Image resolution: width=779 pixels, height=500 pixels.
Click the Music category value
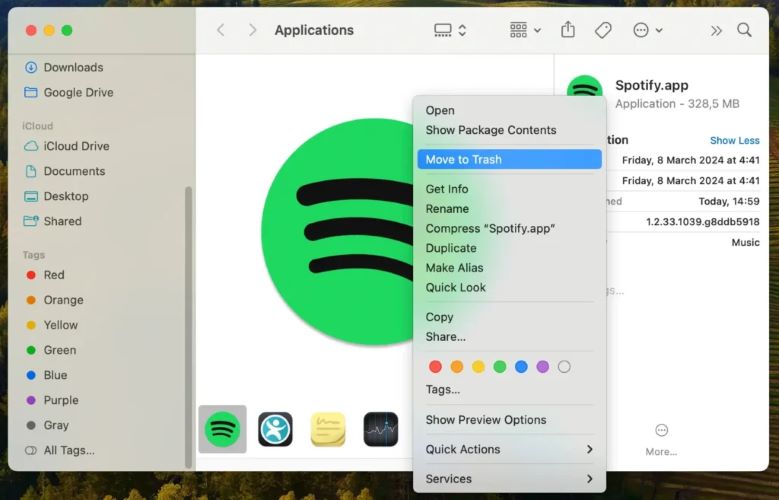[x=745, y=243]
